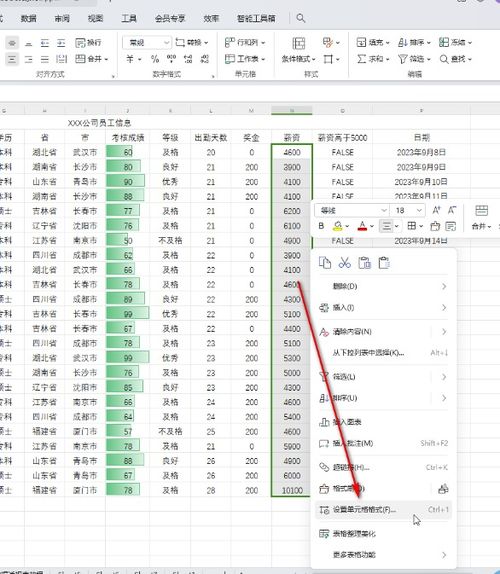Screen dimensions: 500x574
Task: Click the percent style icon in the ribbon
Action: pos(155,59)
